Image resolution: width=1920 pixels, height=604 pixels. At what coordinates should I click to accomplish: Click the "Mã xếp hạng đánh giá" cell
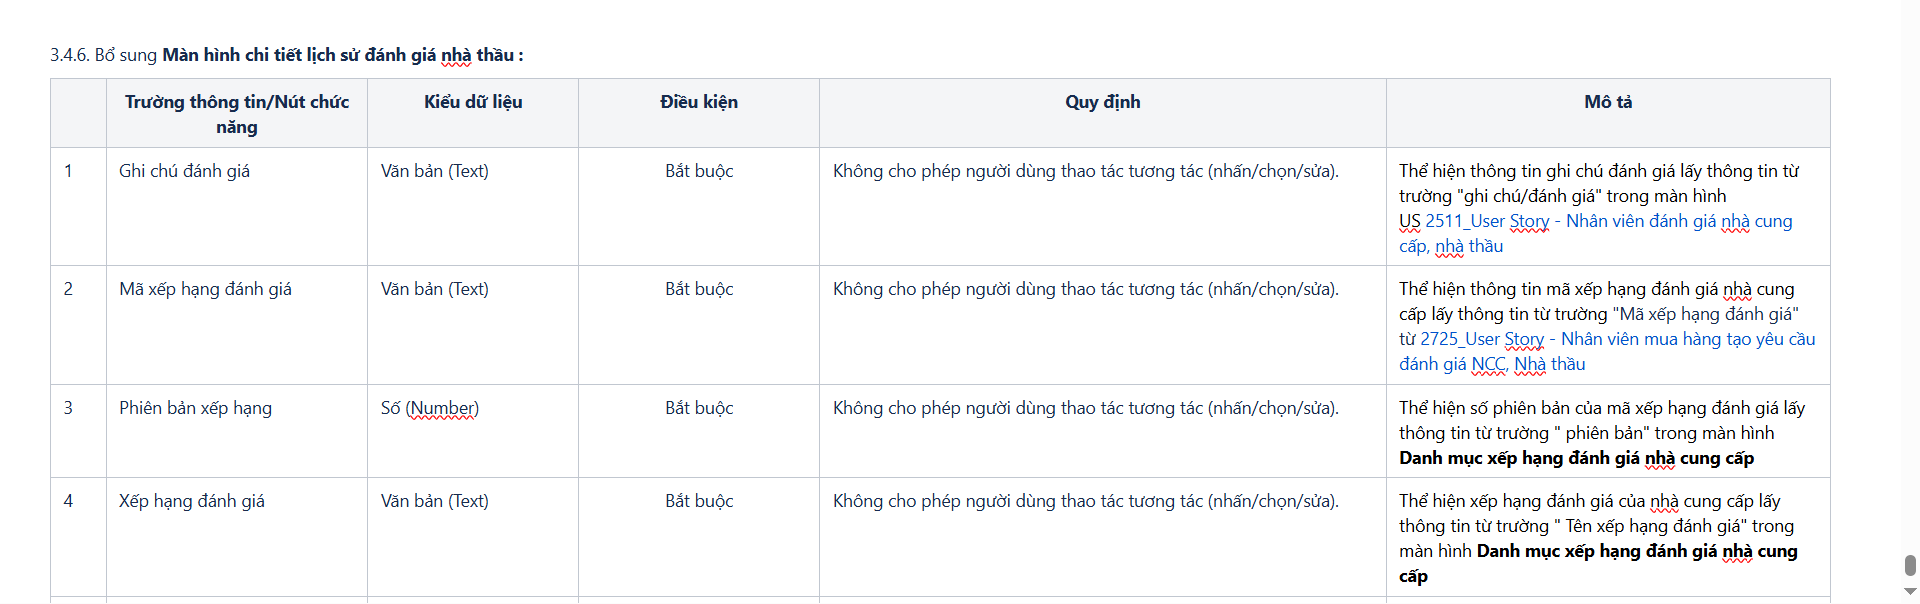[x=206, y=289]
